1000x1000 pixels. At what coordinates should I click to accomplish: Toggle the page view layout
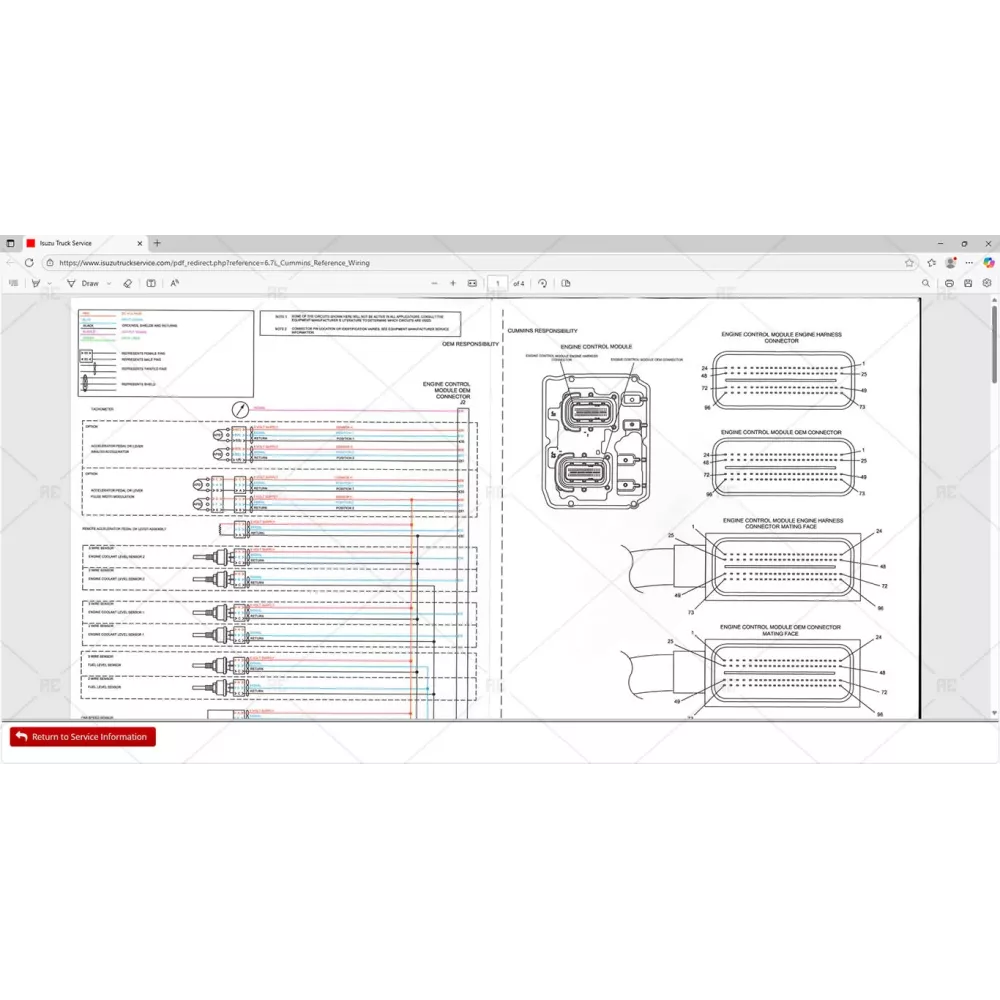pos(566,283)
